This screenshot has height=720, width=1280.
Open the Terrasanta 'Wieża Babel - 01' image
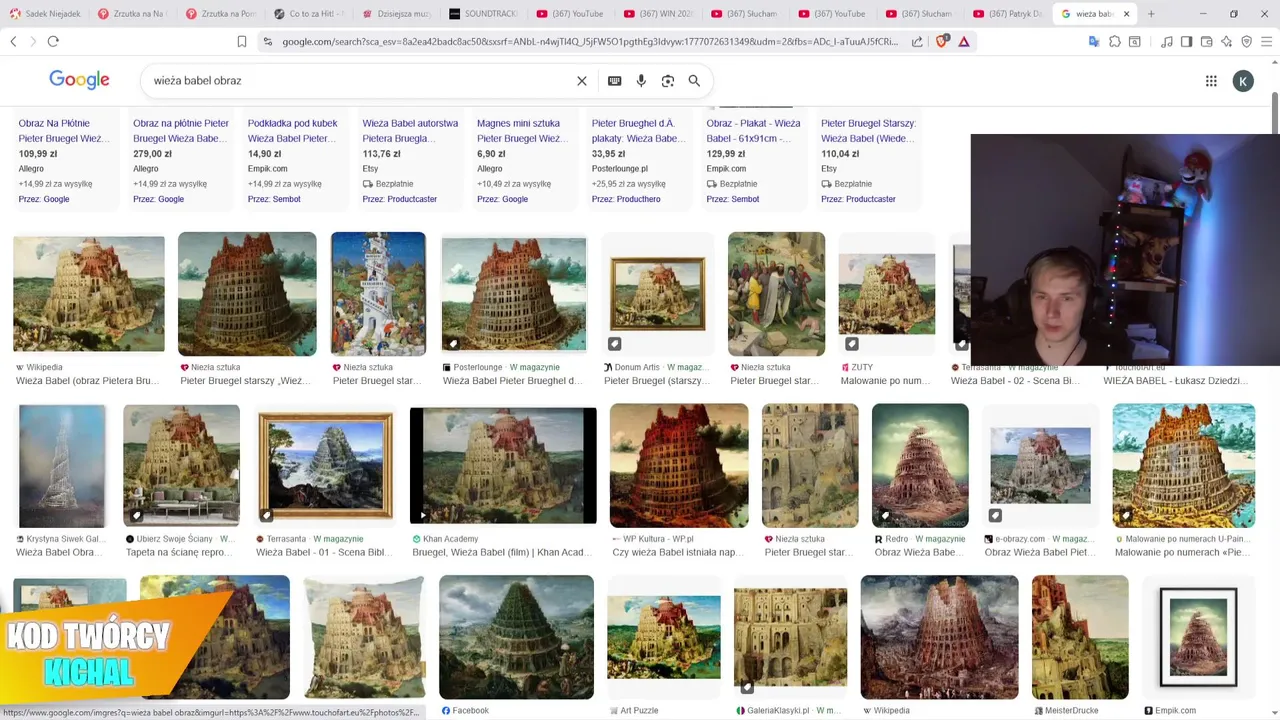tap(325, 465)
